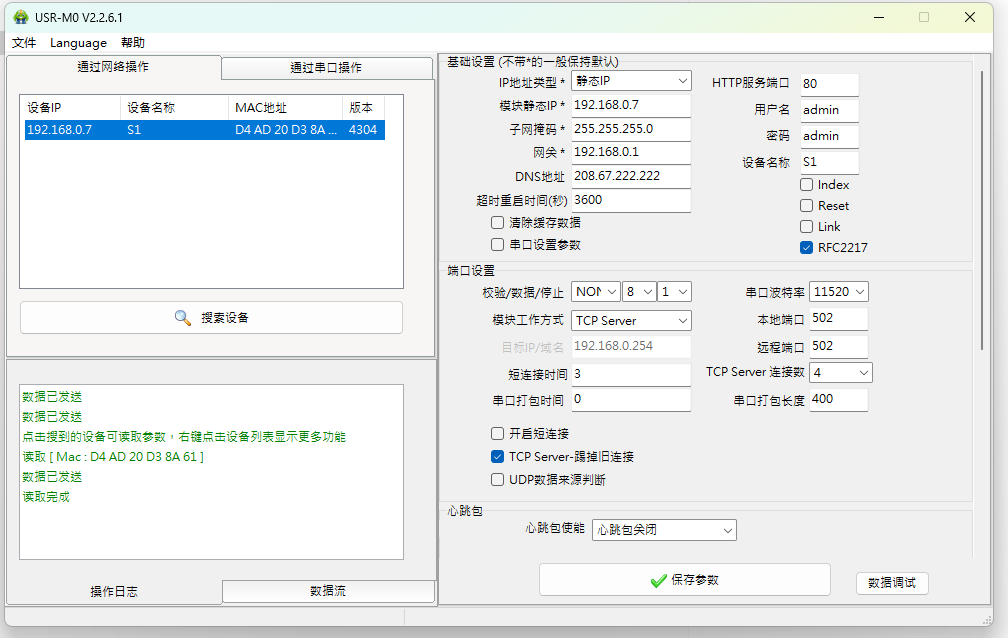Expand the 心跳包使能 dropdown

click(664, 530)
